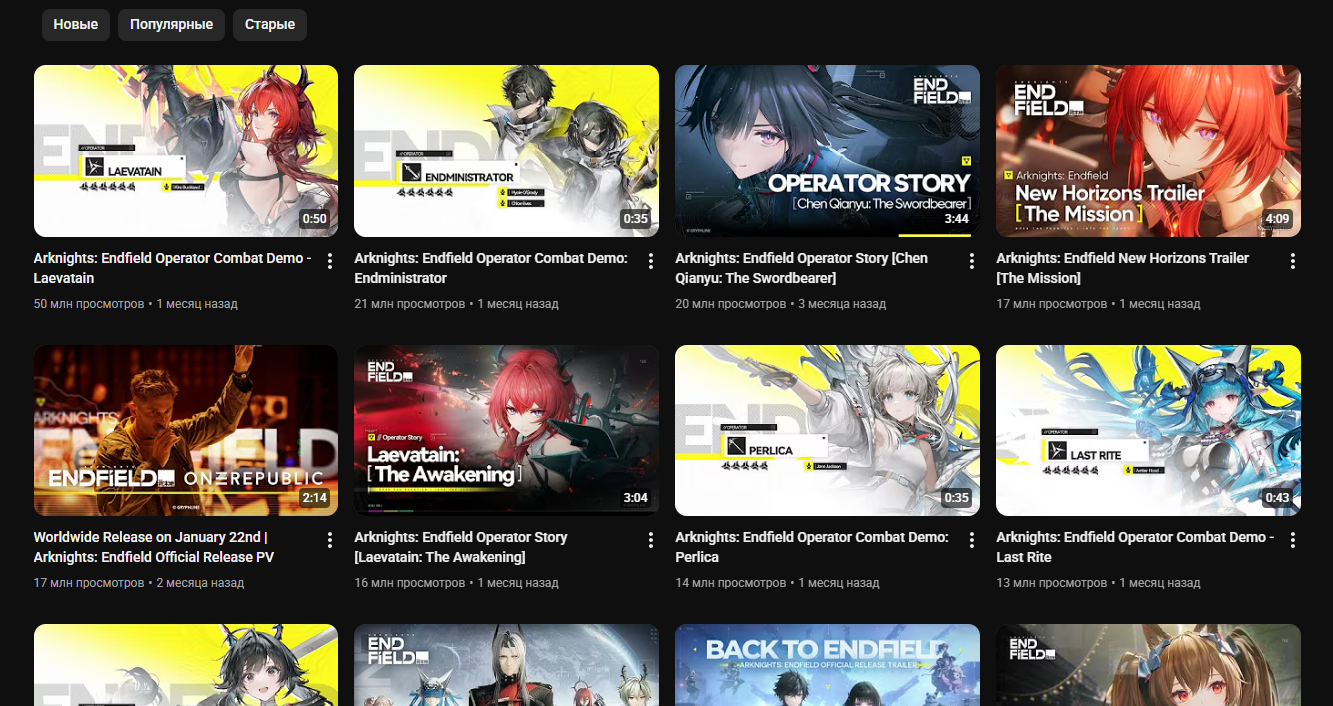The image size is (1333, 706).
Task: Open the Perlica Combat Demo thumbnail
Action: 827,430
